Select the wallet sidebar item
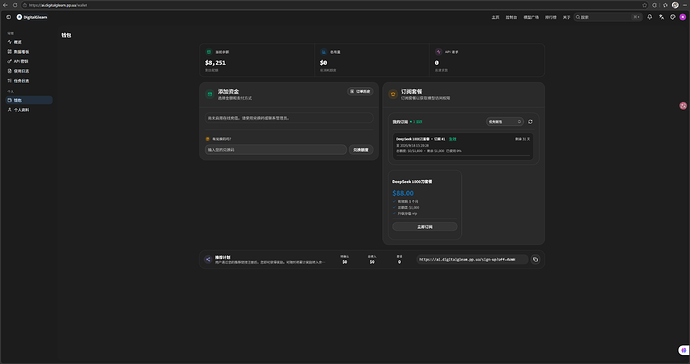Viewport: 690px width, 364px height. [29, 100]
